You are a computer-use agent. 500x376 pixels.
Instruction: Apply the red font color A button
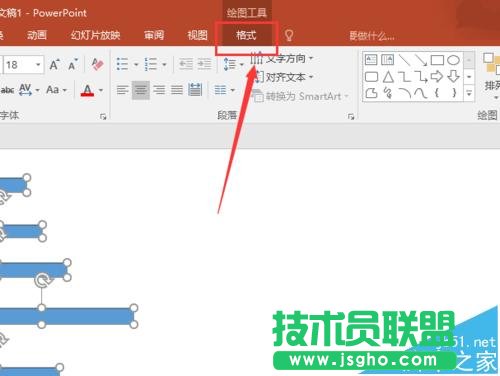87,90
